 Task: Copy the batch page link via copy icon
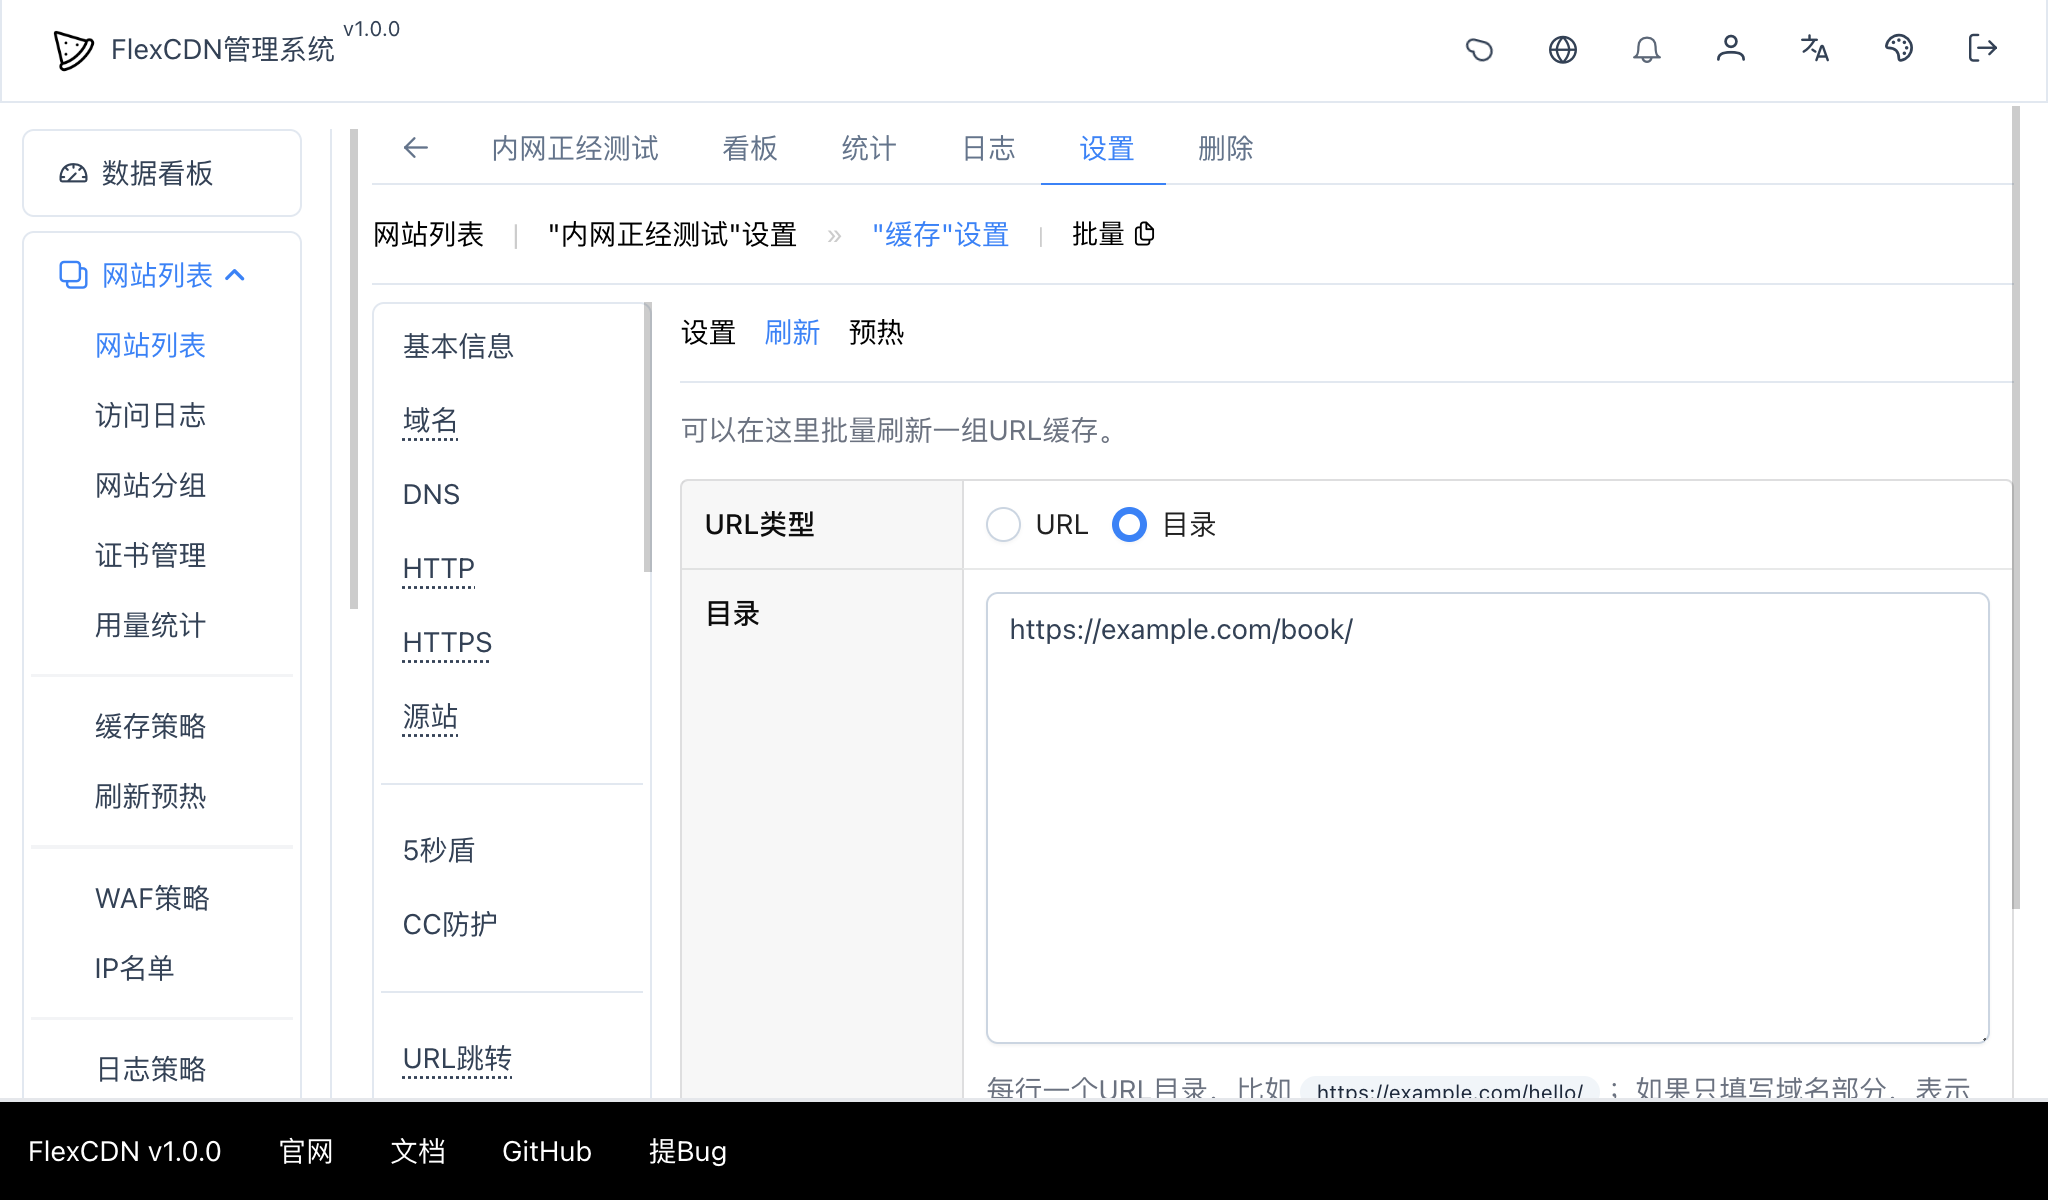pyautogui.click(x=1145, y=234)
